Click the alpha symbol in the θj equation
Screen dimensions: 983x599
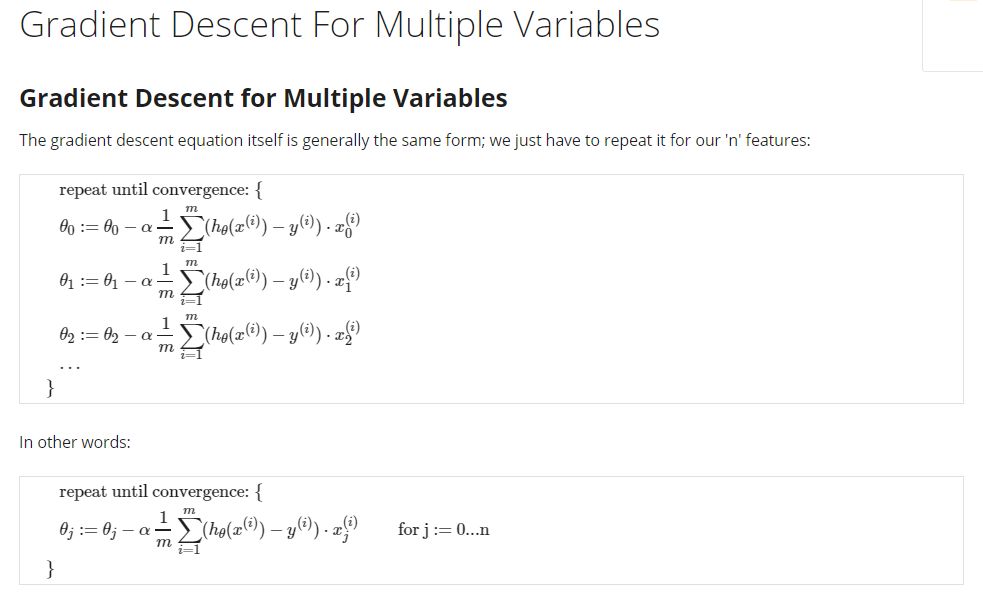point(146,531)
